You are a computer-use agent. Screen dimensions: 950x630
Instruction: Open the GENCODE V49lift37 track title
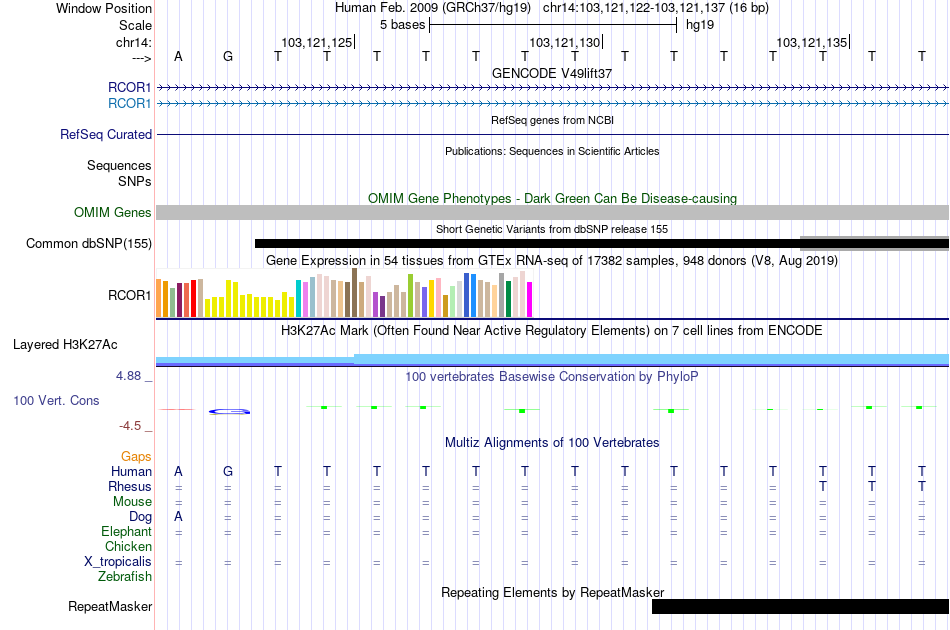[552, 73]
